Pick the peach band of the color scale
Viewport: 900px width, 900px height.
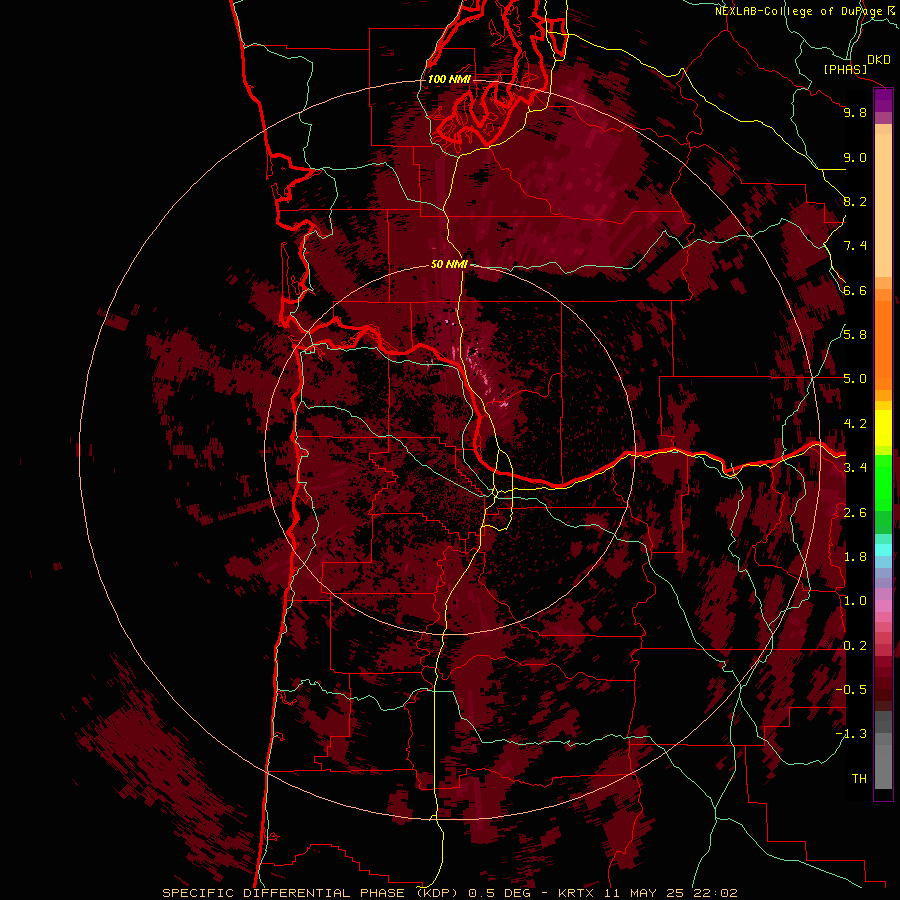pos(883,204)
